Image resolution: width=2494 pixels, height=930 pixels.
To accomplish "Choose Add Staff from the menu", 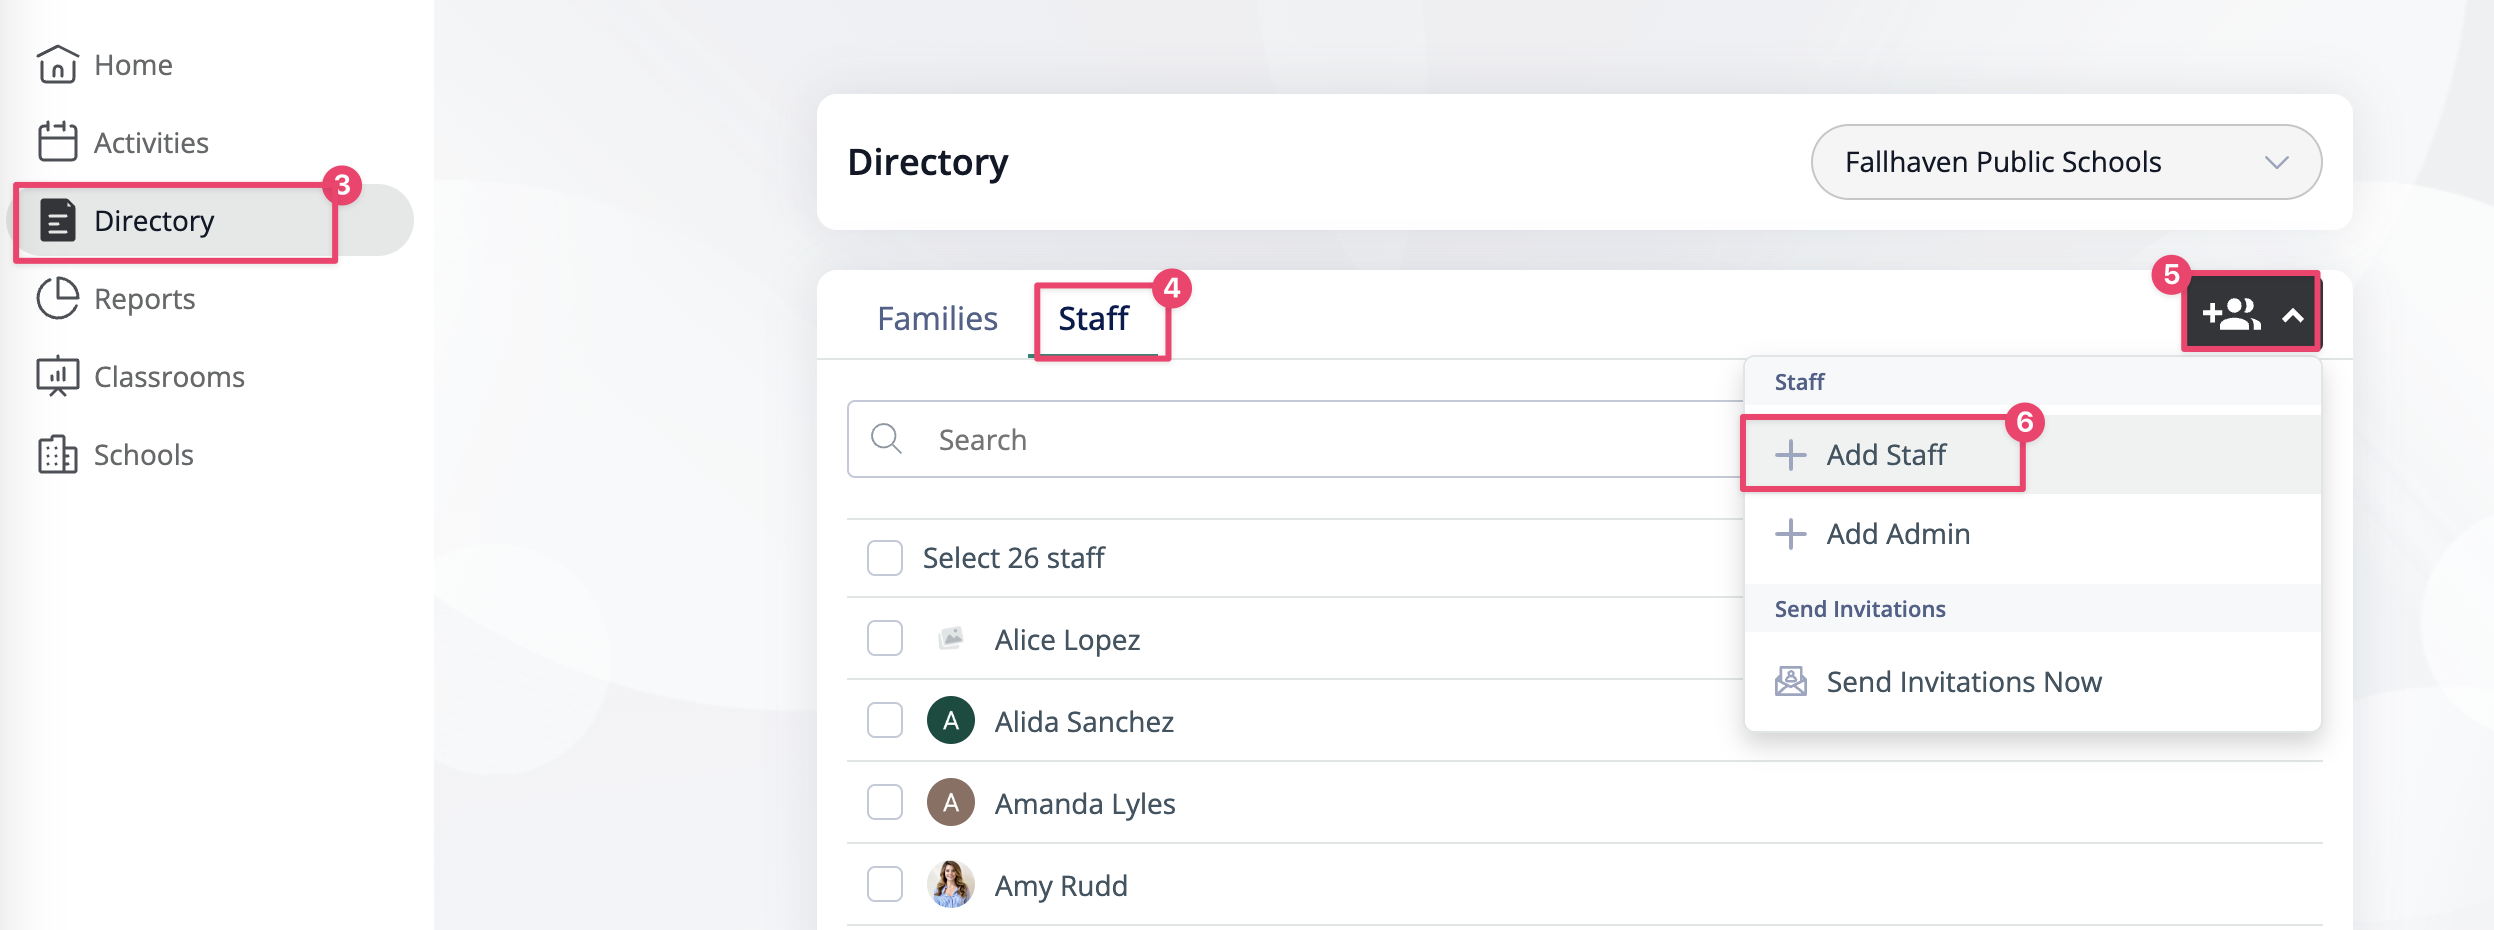I will [1884, 455].
